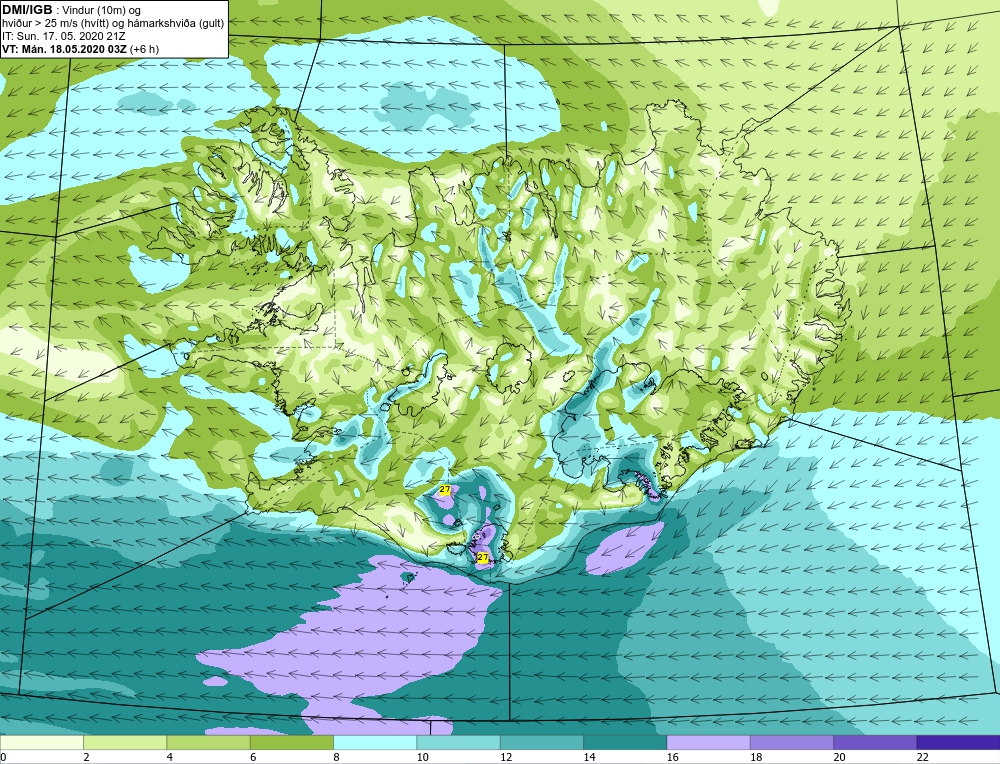Click the legend scale label "8"
This screenshot has width=1000, height=764.
point(336,757)
